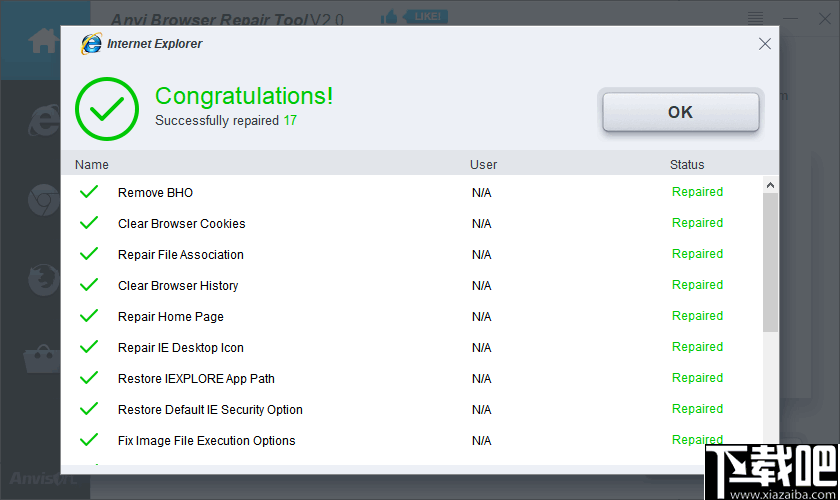Select Restore Default IE Security Option text
The image size is (840, 500).
(210, 410)
